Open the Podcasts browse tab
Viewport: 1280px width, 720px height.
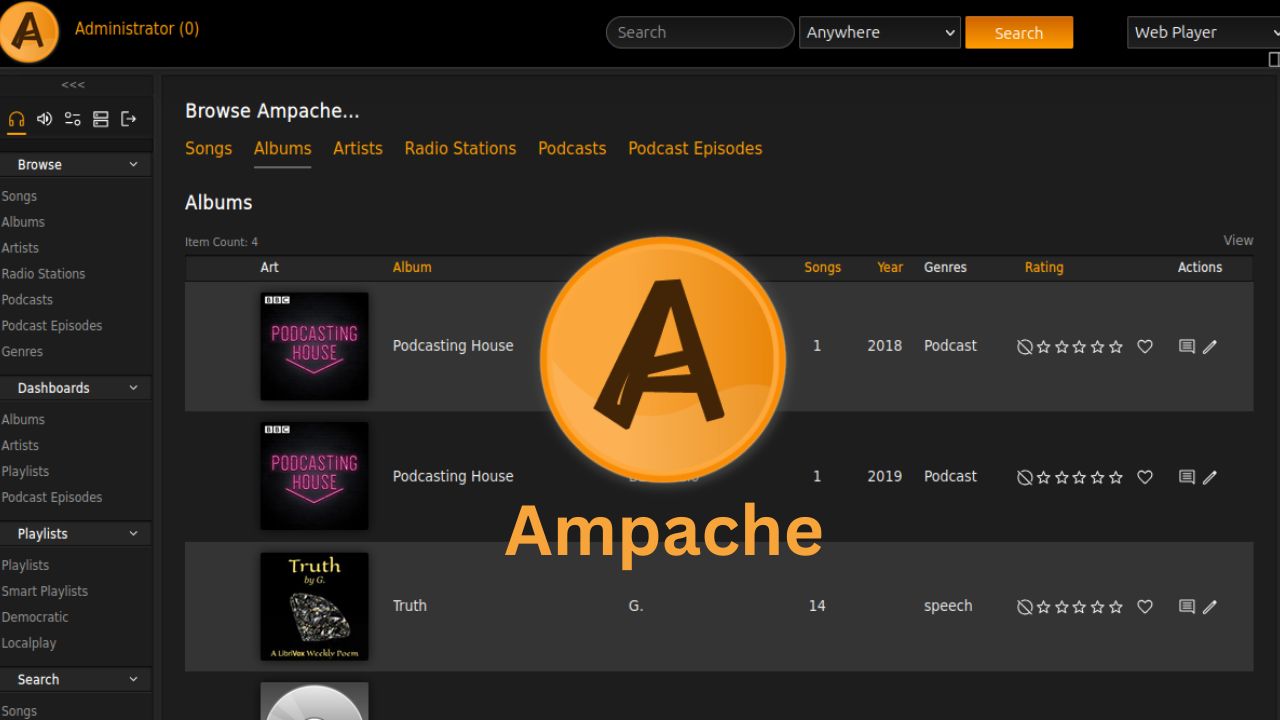coord(572,148)
